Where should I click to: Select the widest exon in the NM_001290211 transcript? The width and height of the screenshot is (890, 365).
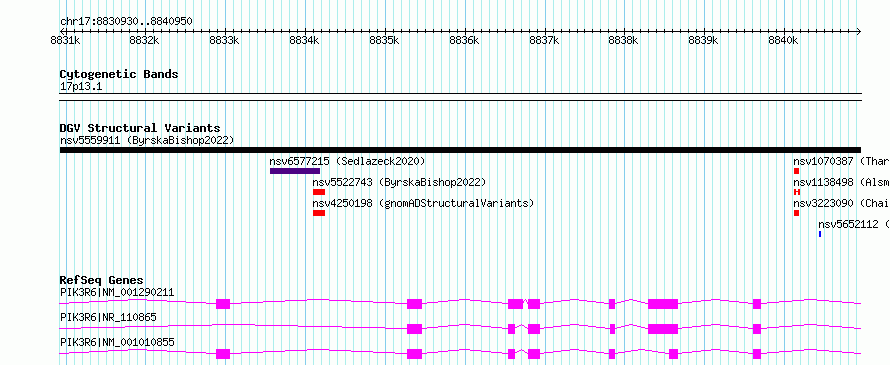click(x=663, y=304)
